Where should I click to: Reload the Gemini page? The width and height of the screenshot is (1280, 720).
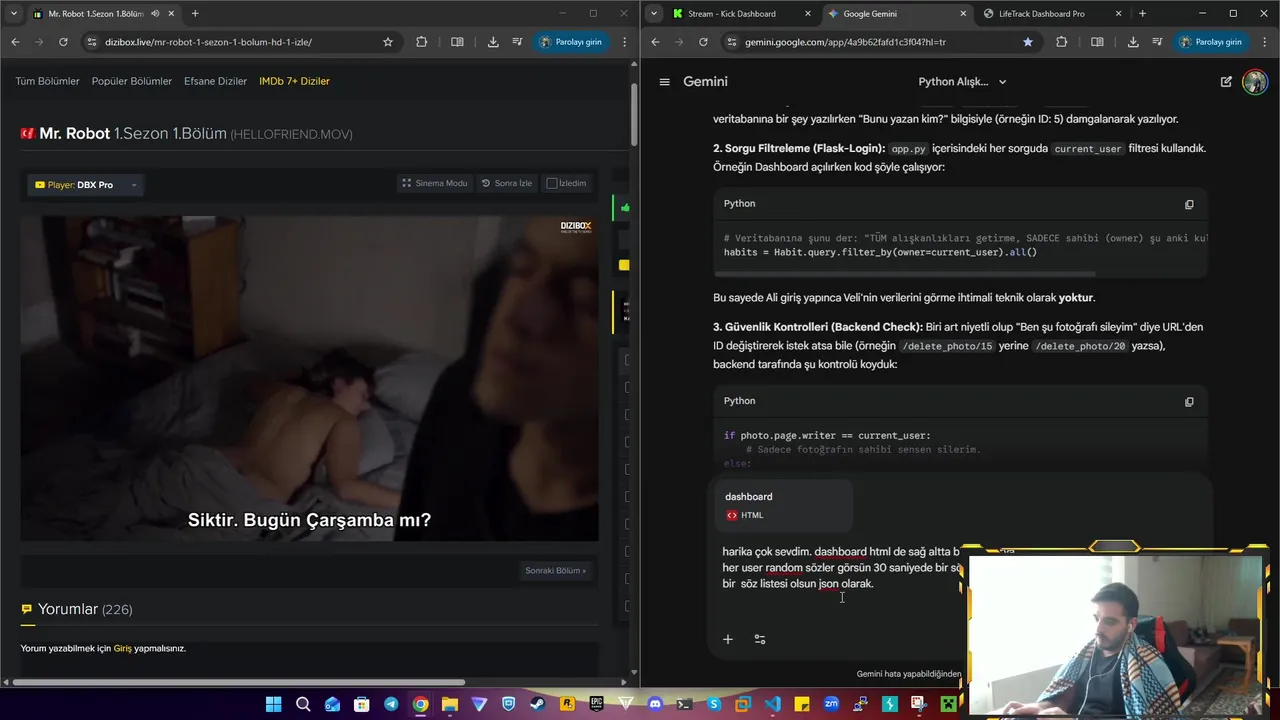coord(703,42)
